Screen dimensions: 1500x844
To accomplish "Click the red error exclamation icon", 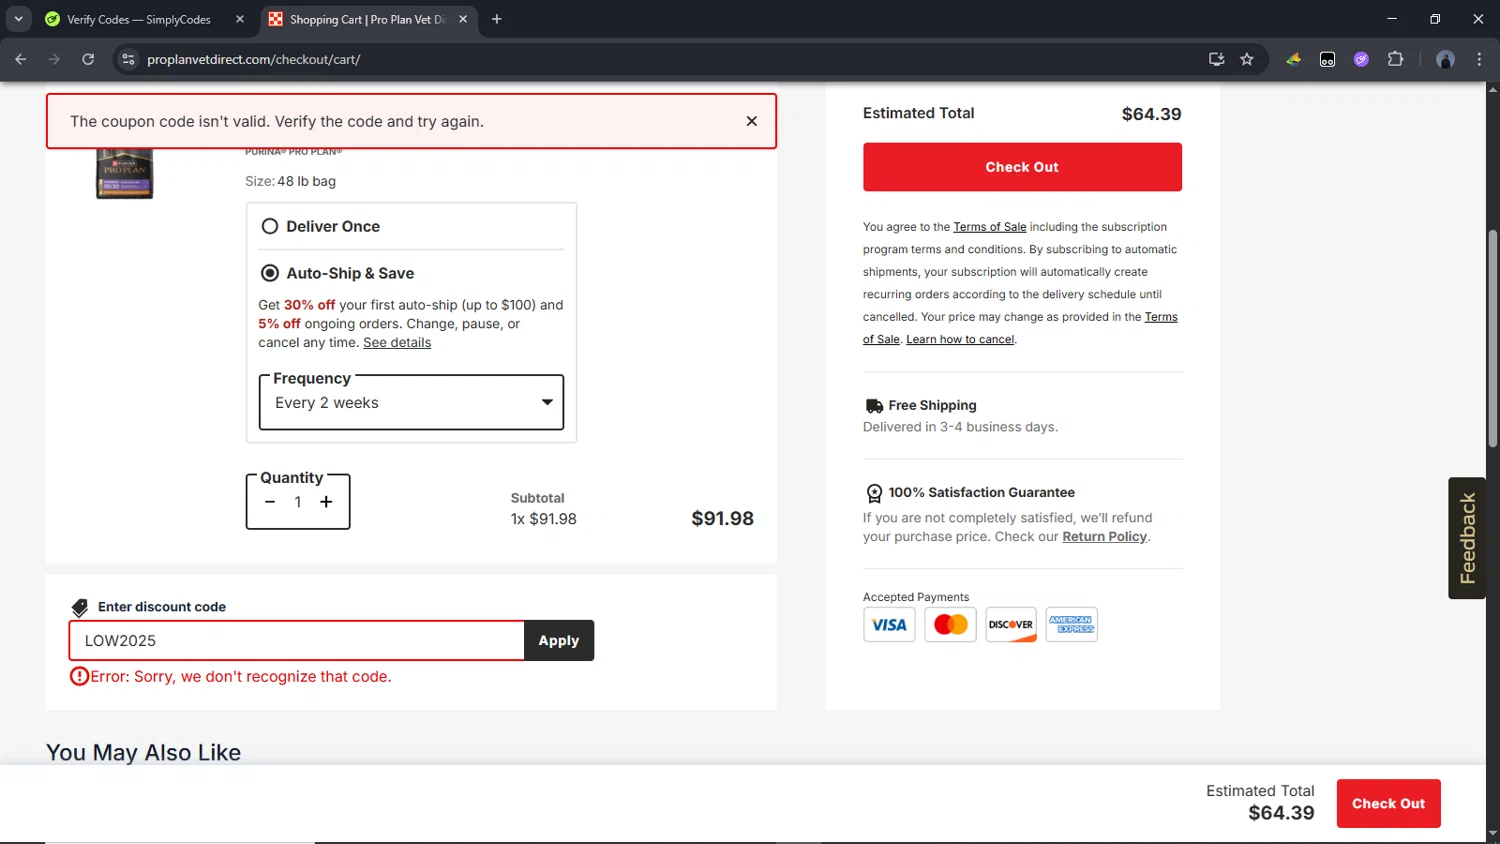I will (79, 677).
